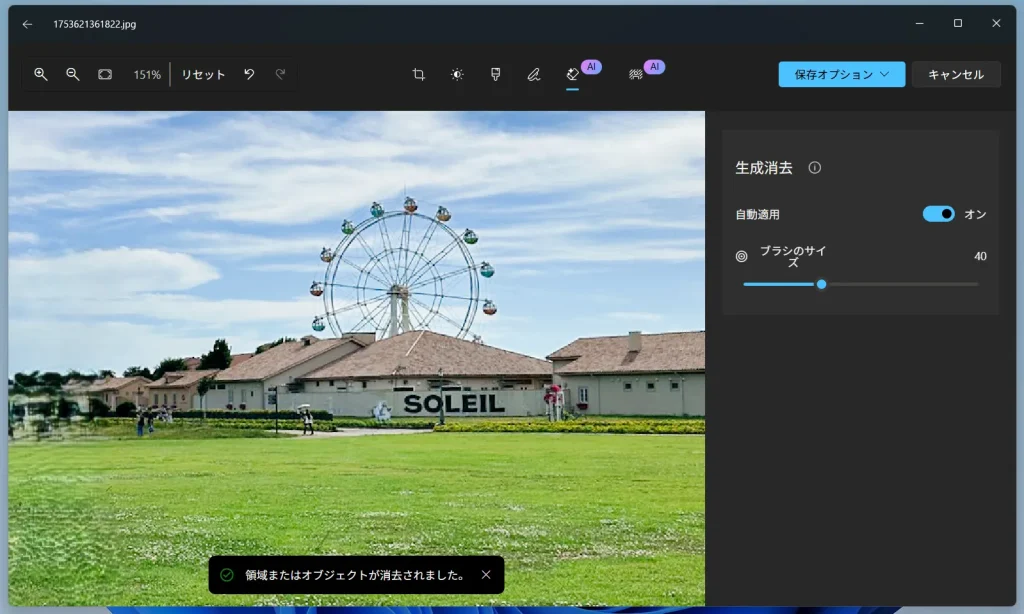The image size is (1024, 614).
Task: Click the brush size slider handle
Action: pos(822,284)
